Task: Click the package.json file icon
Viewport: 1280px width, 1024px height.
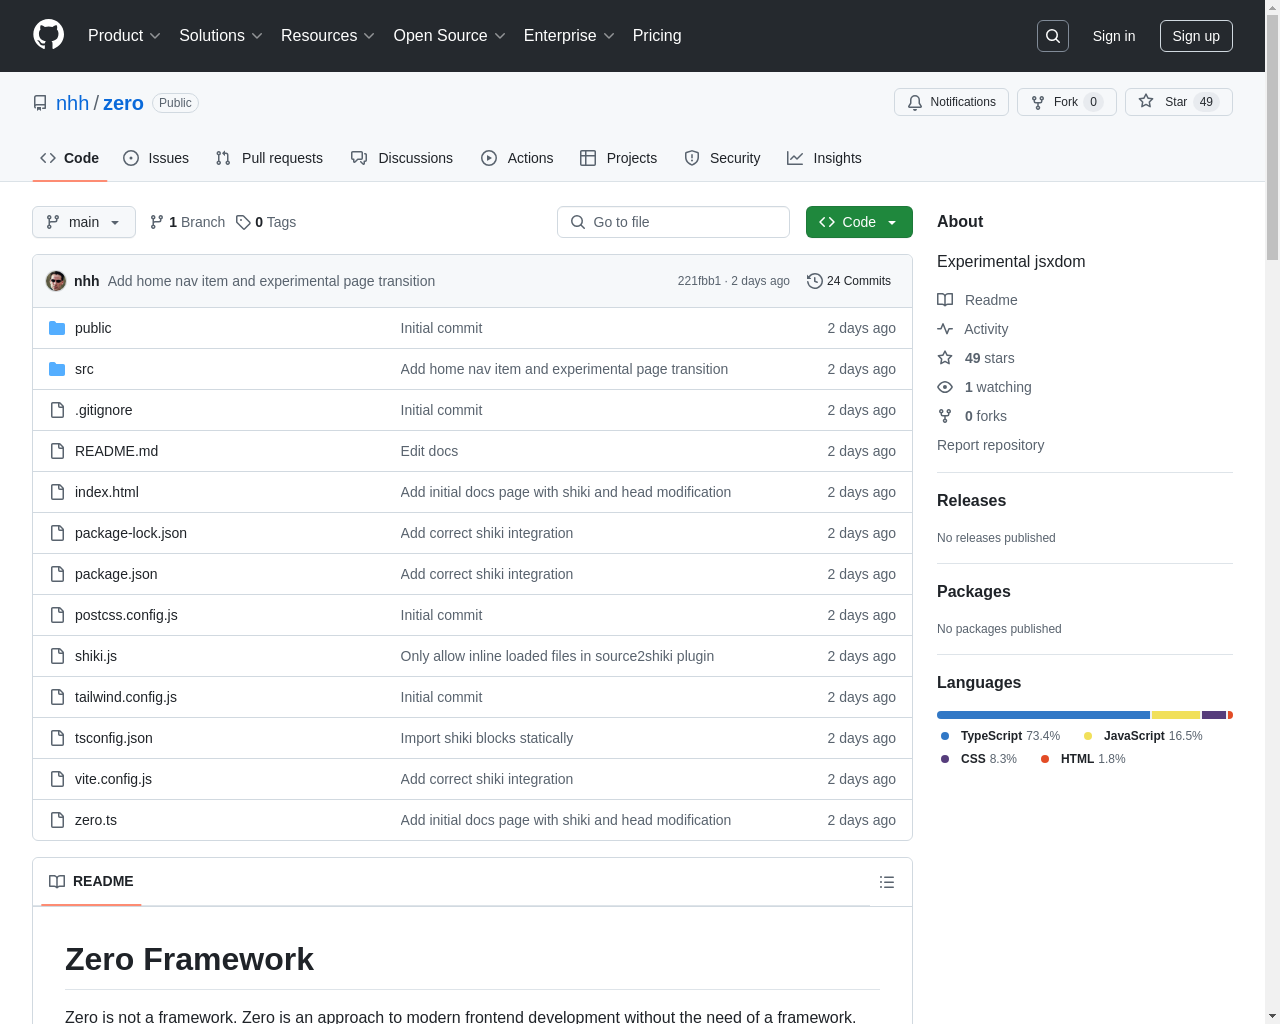Action: [x=57, y=574]
